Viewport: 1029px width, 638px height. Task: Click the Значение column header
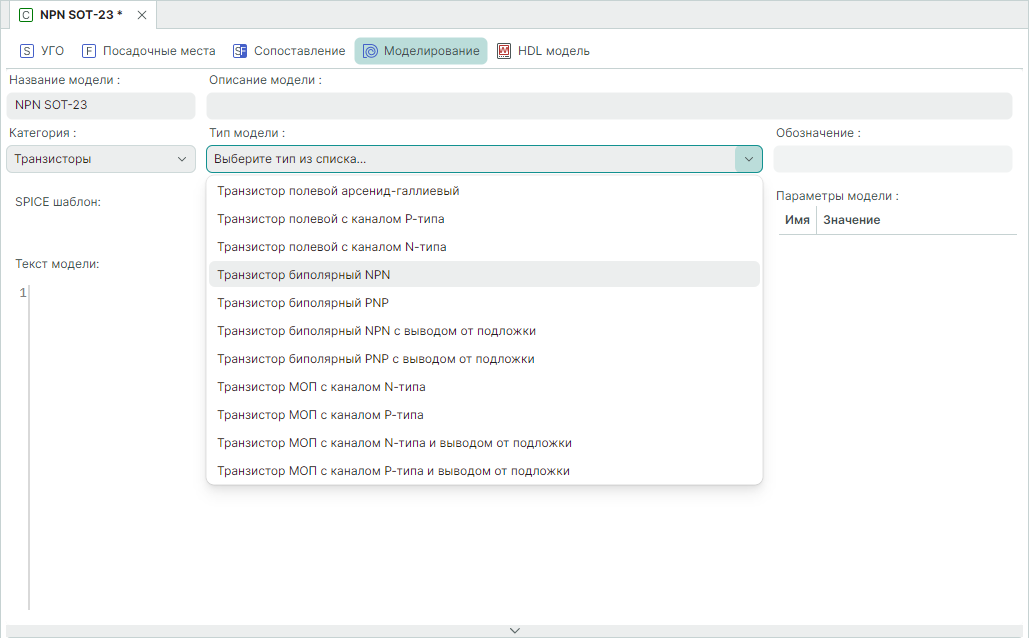coord(852,220)
